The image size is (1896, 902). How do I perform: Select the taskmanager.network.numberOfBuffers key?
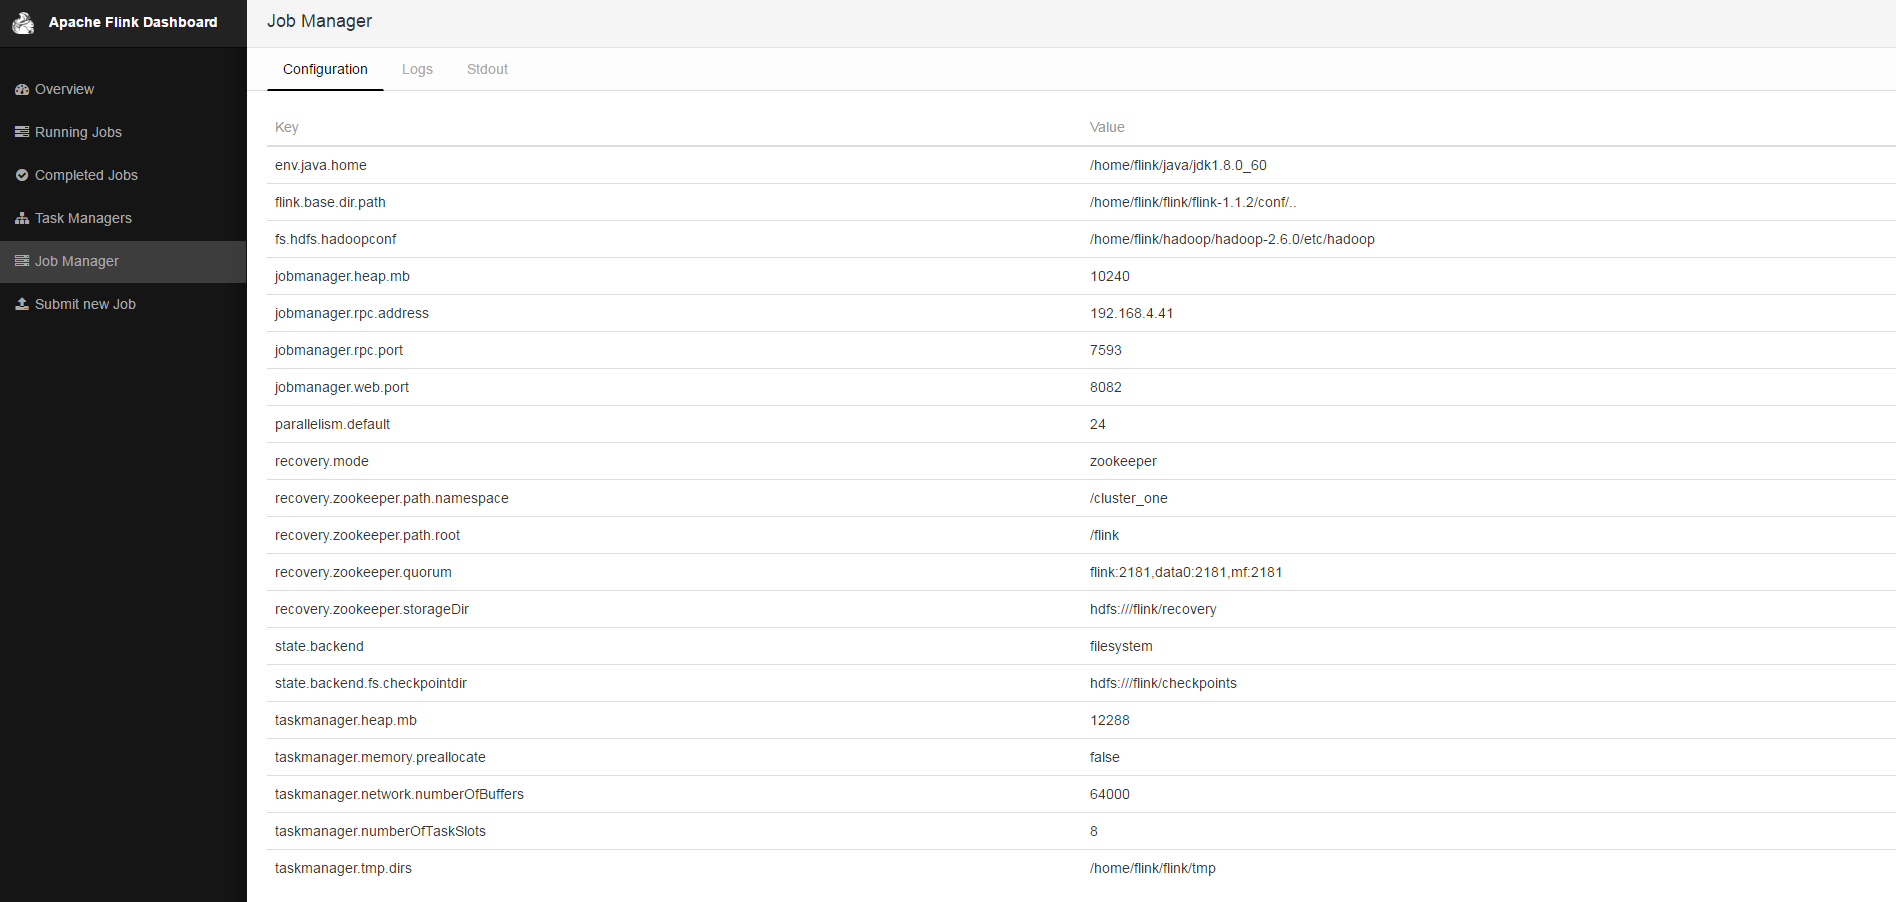click(399, 794)
